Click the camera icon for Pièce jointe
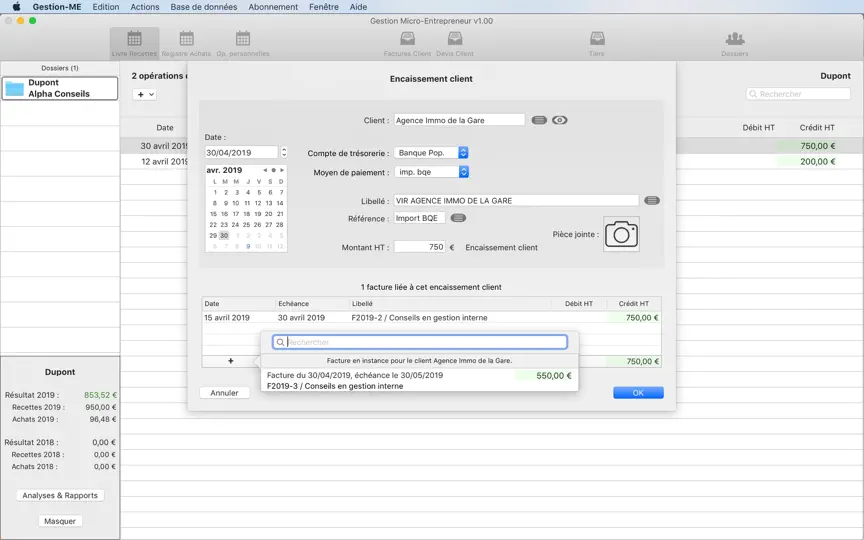The width and height of the screenshot is (864, 540). coord(621,234)
